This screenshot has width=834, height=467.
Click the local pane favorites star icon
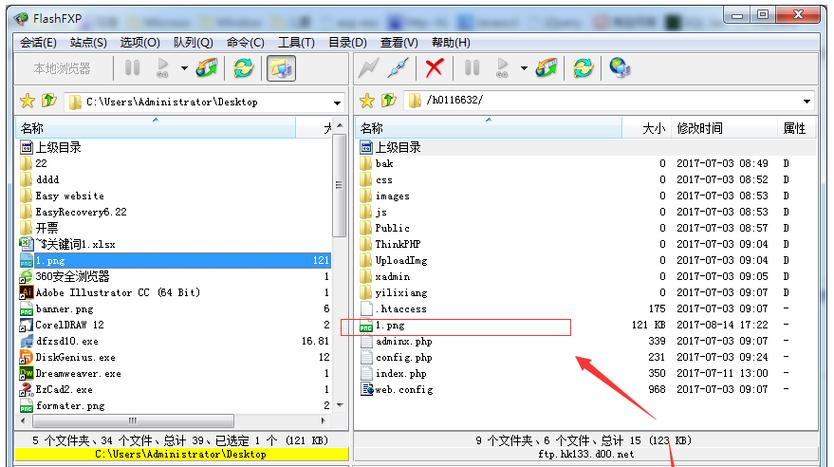27,101
